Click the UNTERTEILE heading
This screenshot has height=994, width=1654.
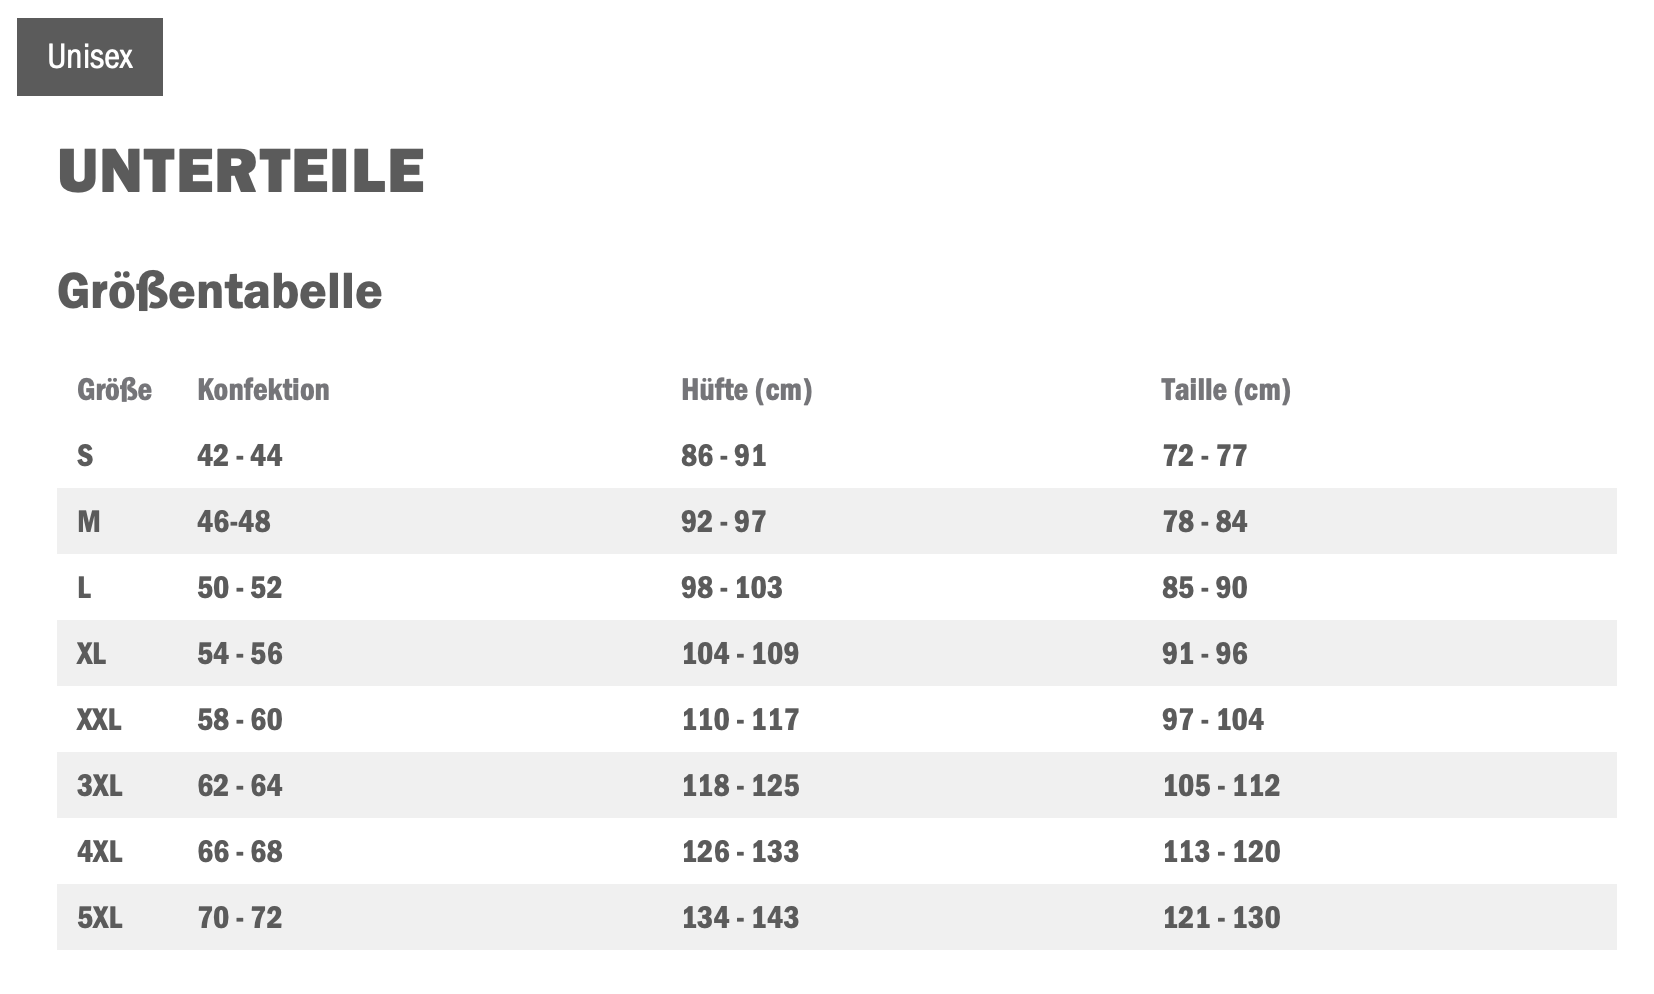[241, 171]
